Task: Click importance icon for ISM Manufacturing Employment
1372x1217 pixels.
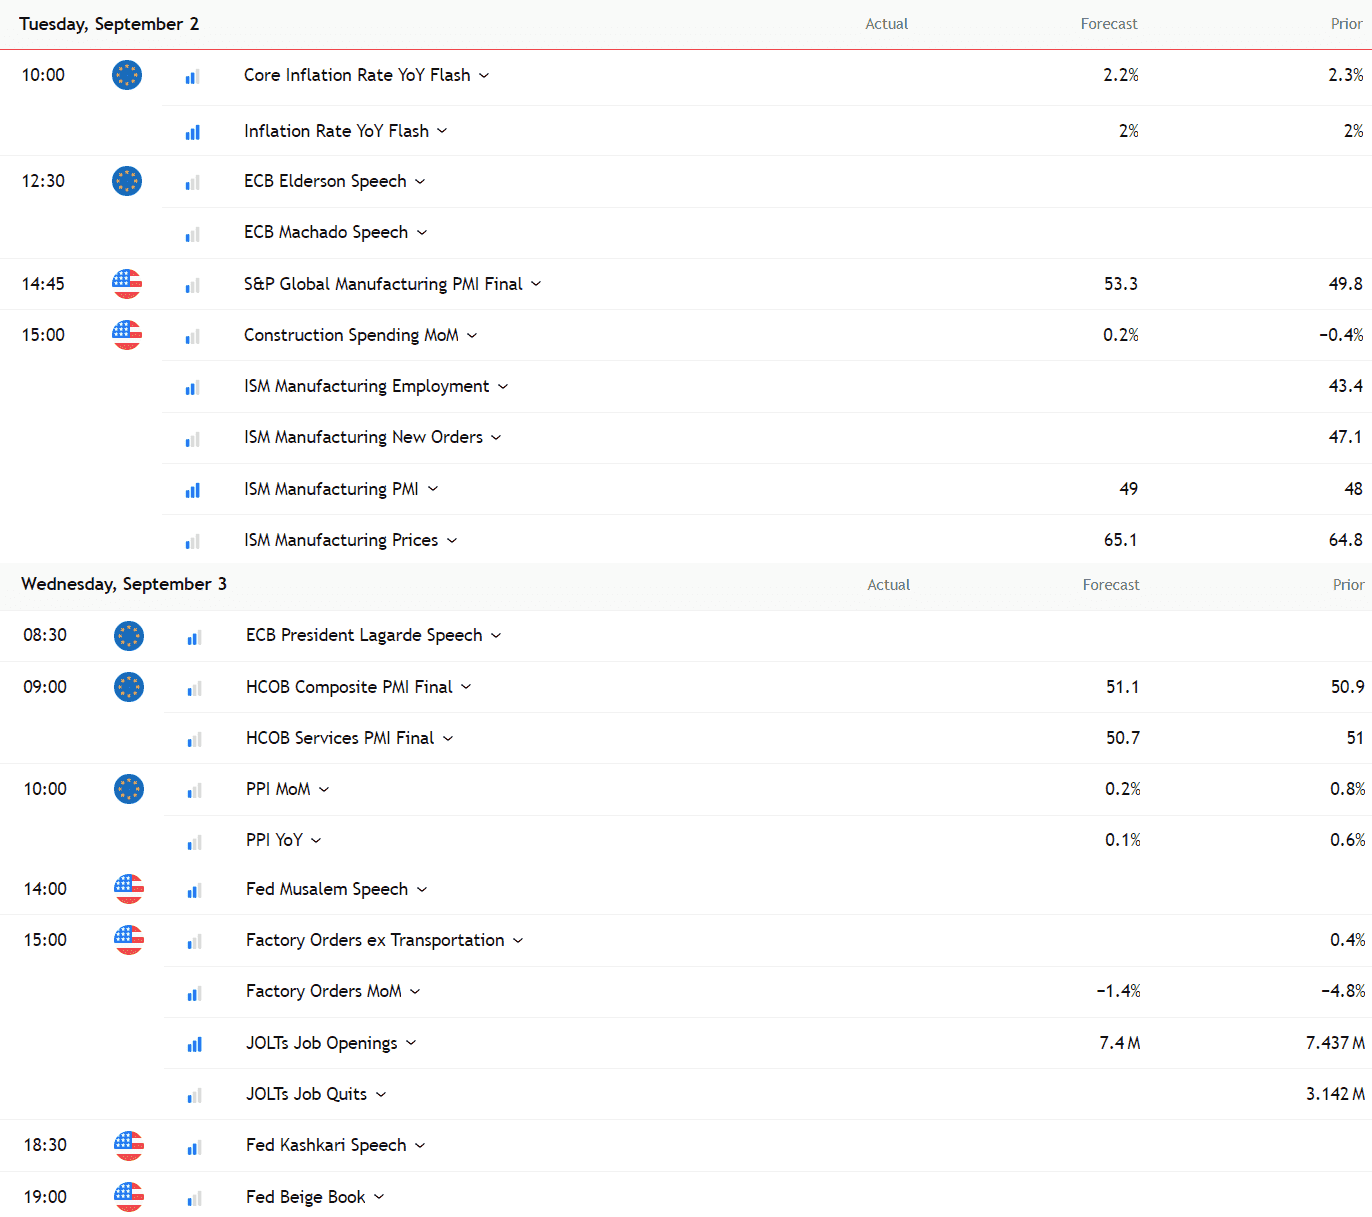Action: click(192, 387)
